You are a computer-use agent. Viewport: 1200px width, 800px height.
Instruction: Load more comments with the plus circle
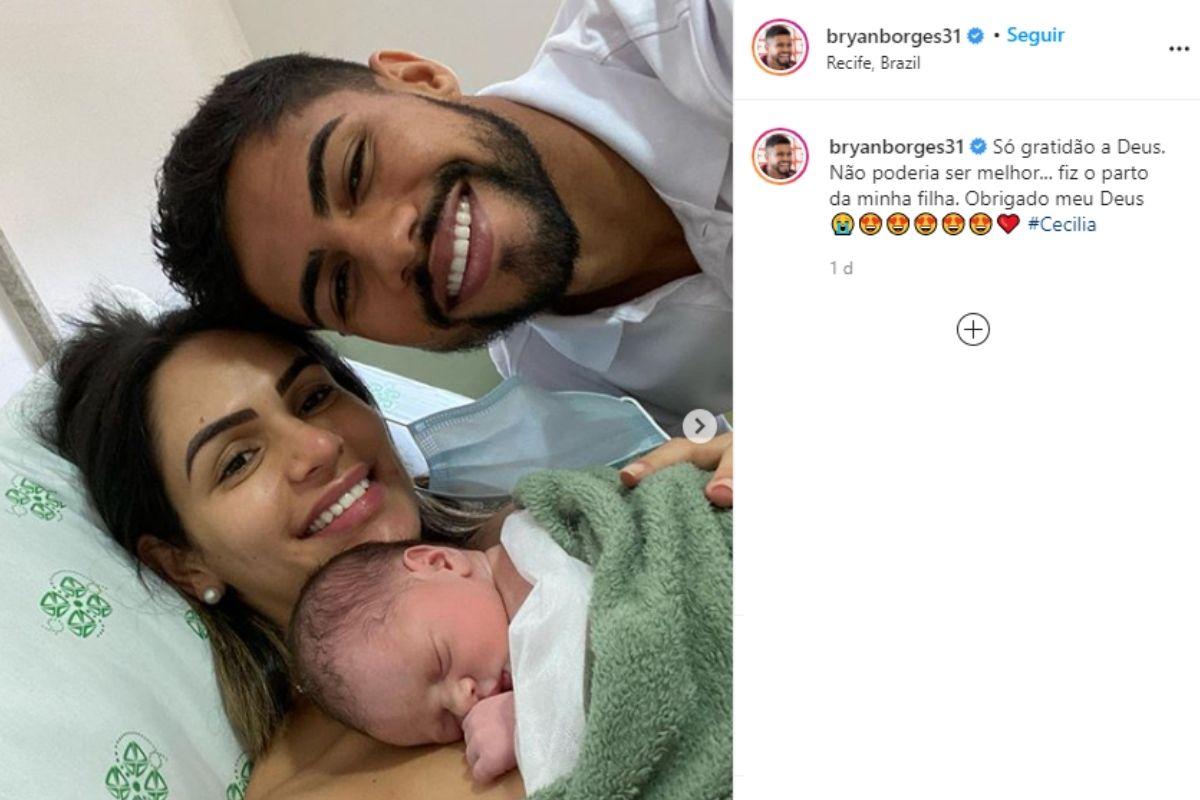pos(973,330)
